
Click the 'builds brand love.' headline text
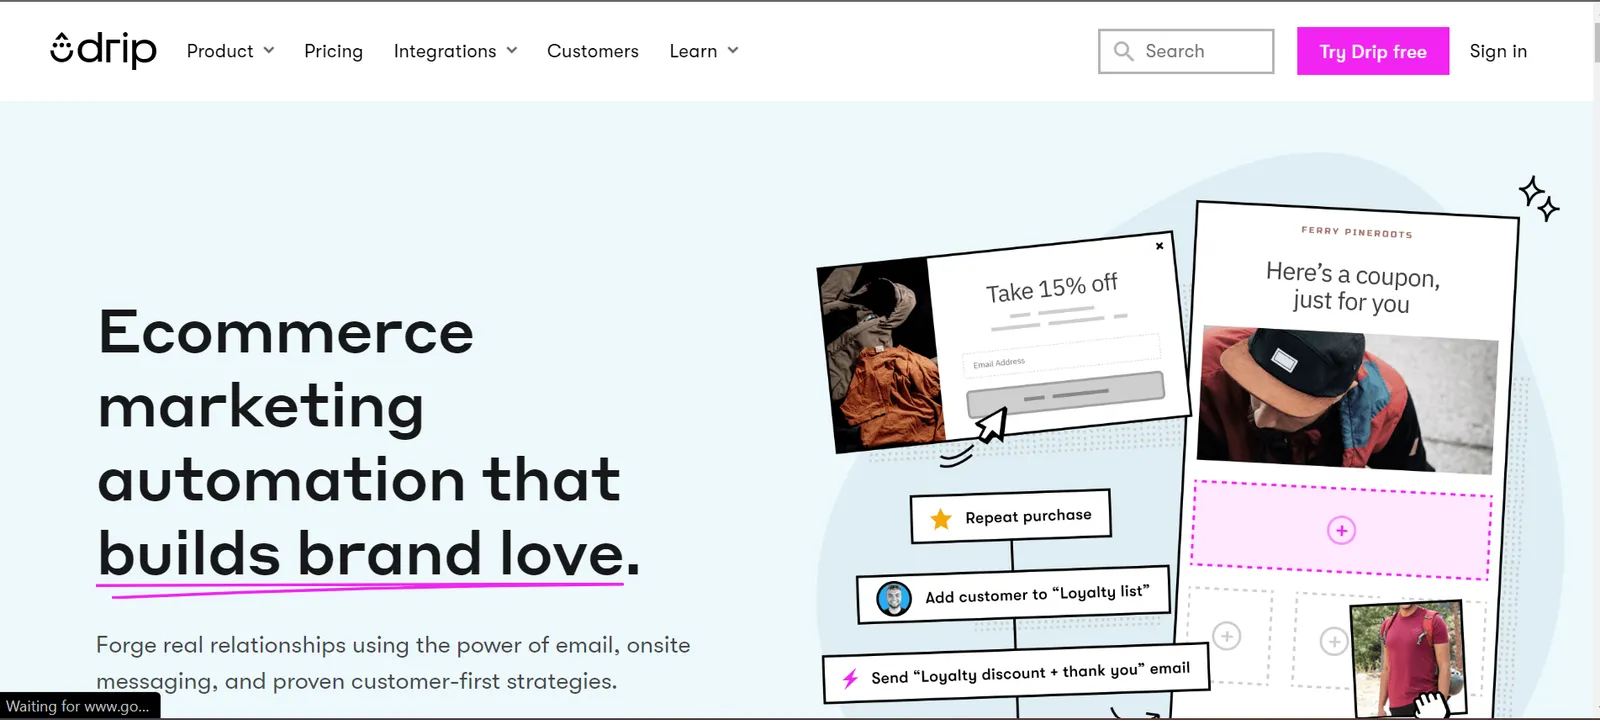click(x=368, y=554)
